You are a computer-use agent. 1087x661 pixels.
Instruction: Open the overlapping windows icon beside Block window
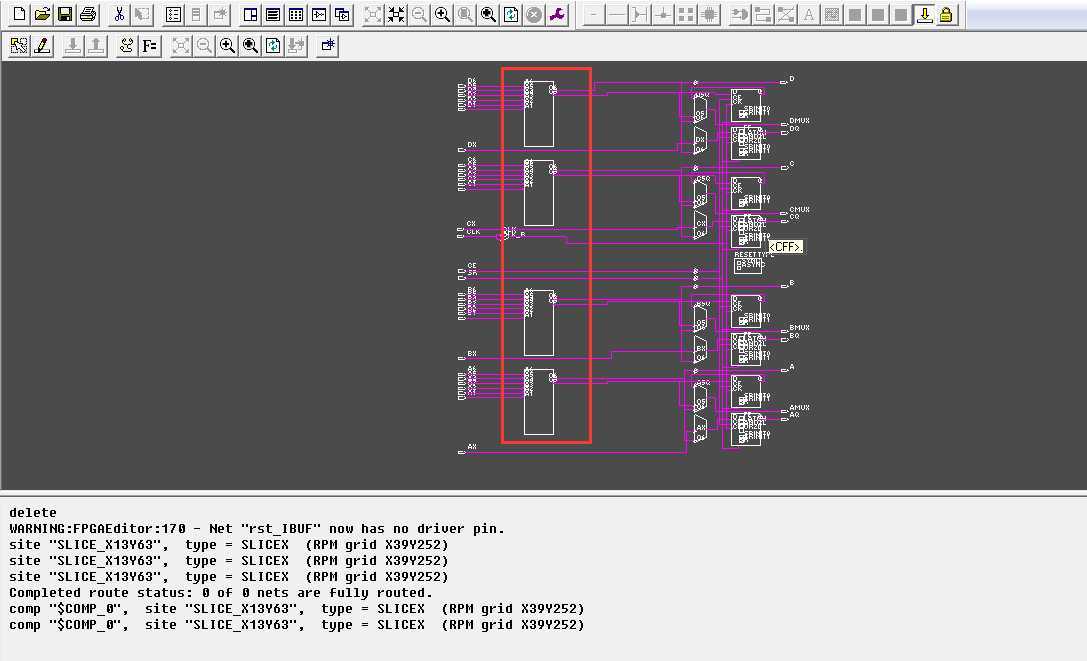(x=342, y=14)
